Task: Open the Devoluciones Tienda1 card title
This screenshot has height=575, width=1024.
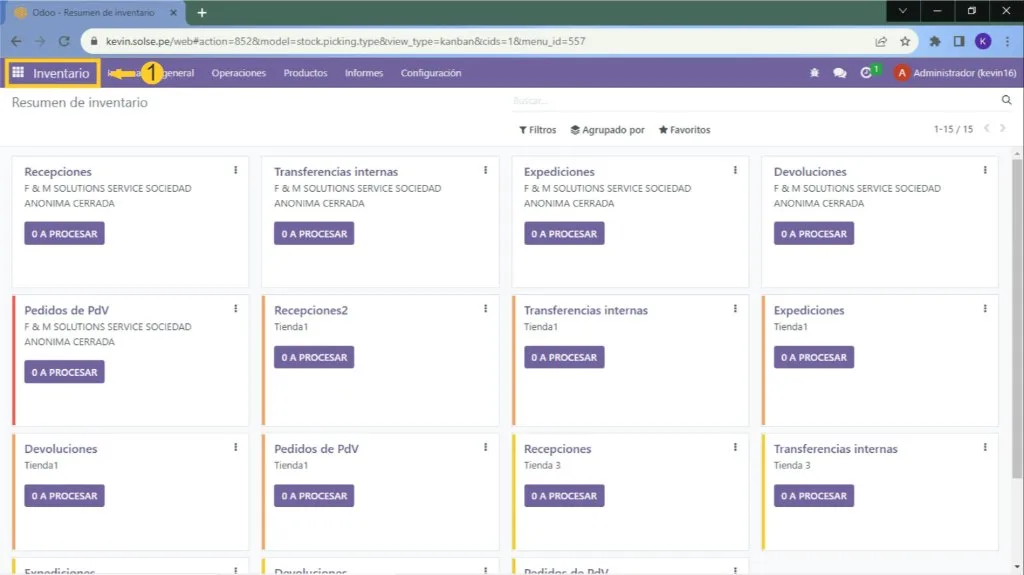Action: 61,449
